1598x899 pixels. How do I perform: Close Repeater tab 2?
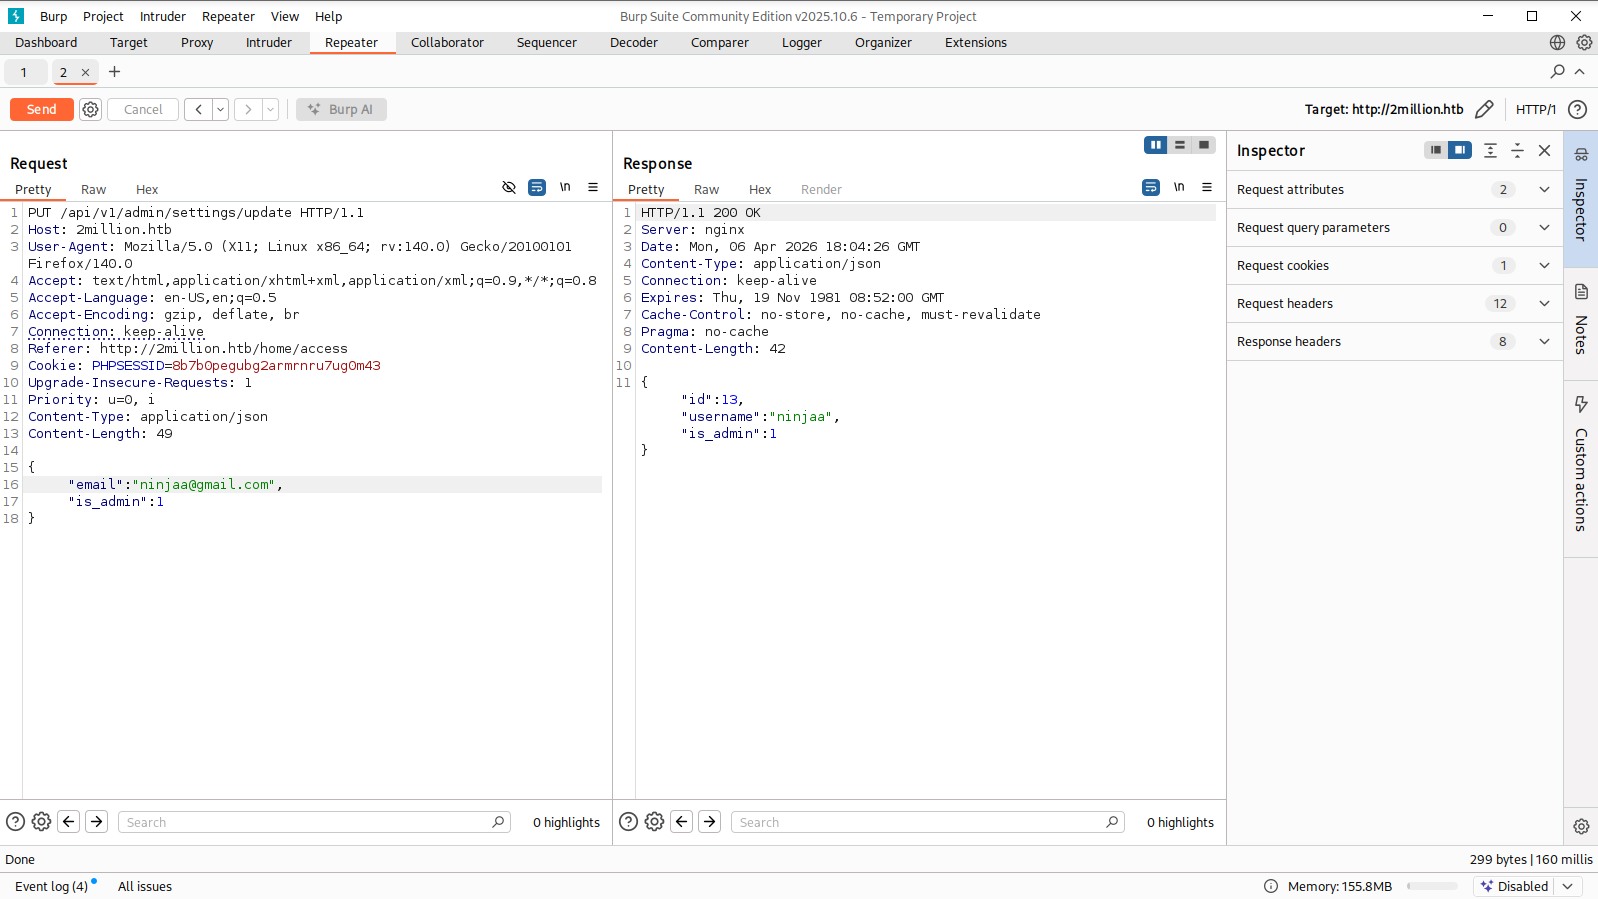tap(85, 72)
